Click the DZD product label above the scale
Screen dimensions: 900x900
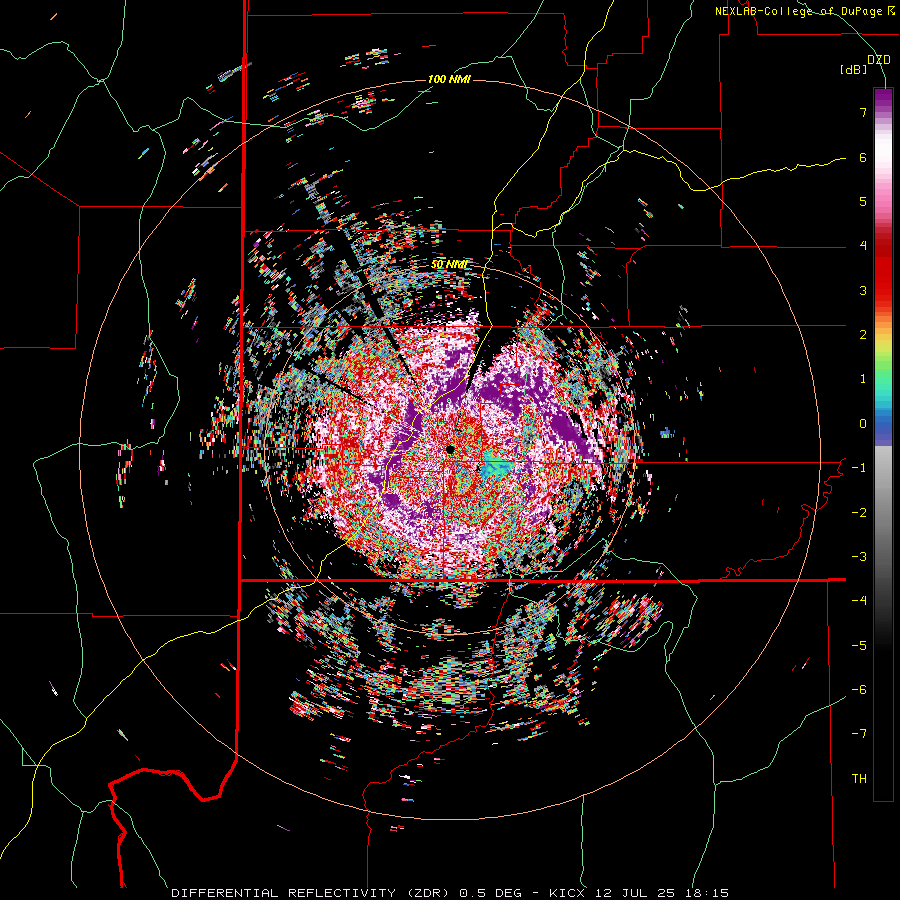[878, 60]
